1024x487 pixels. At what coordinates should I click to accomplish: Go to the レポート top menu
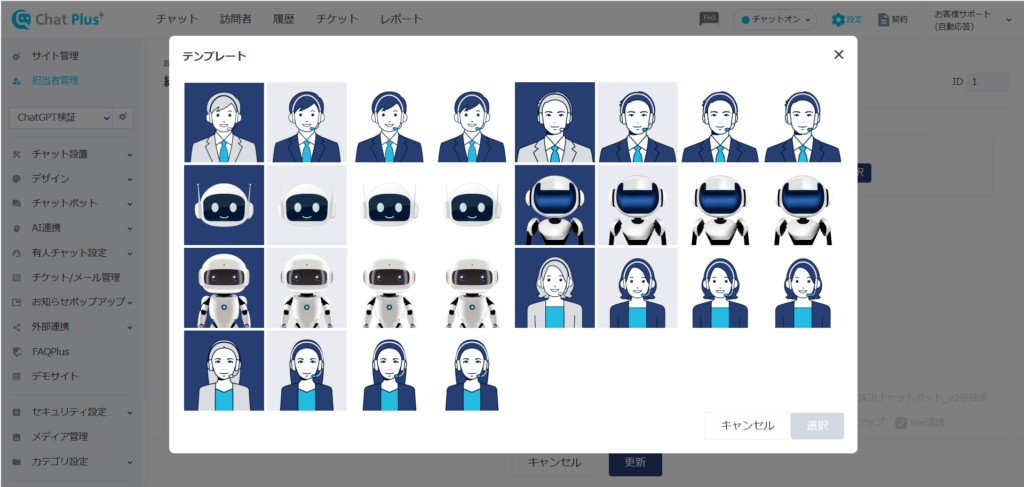click(401, 19)
